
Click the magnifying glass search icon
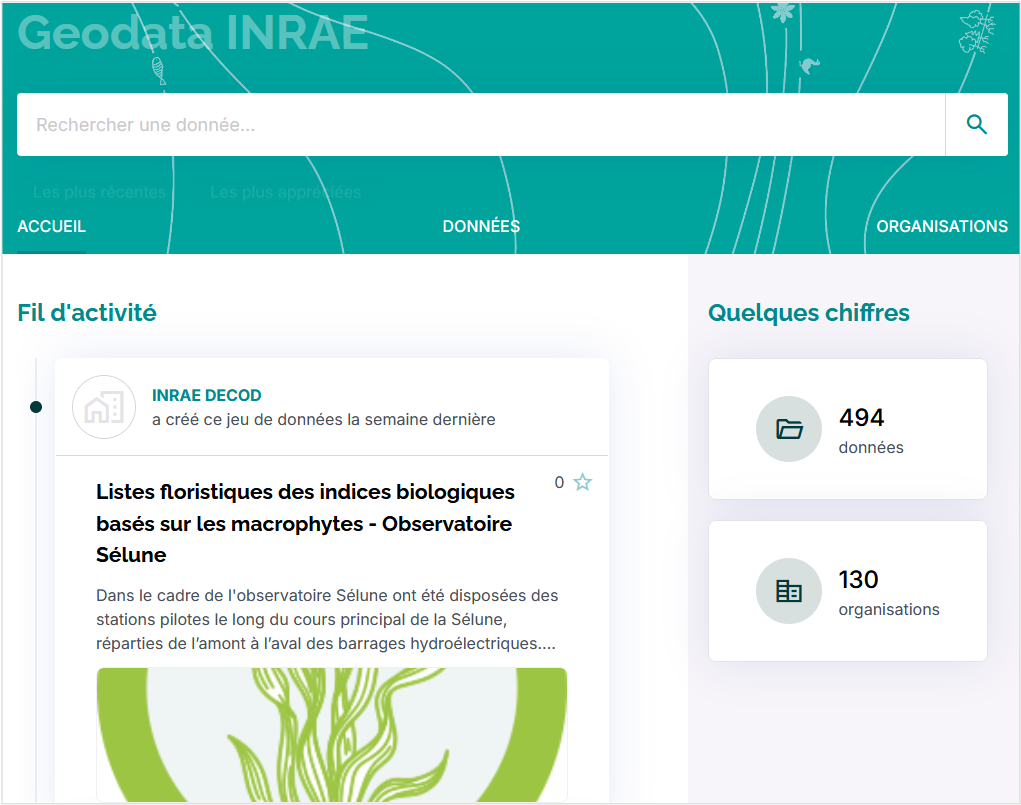pos(976,124)
